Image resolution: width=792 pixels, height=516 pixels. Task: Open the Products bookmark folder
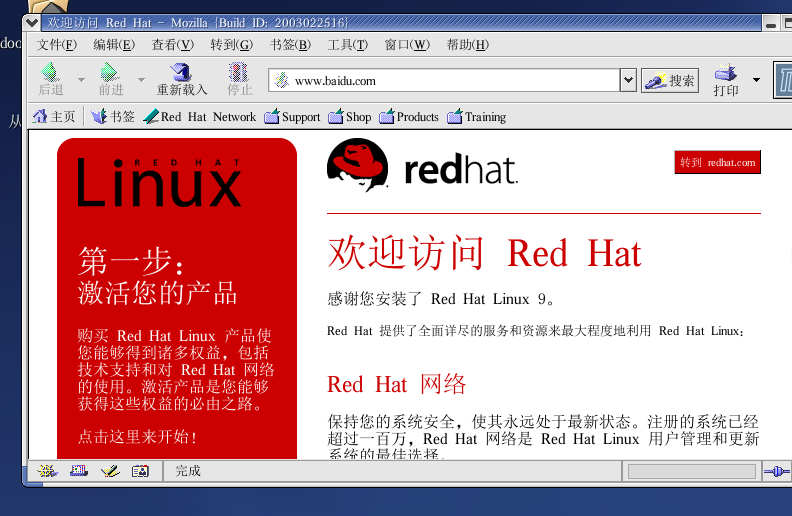(409, 117)
